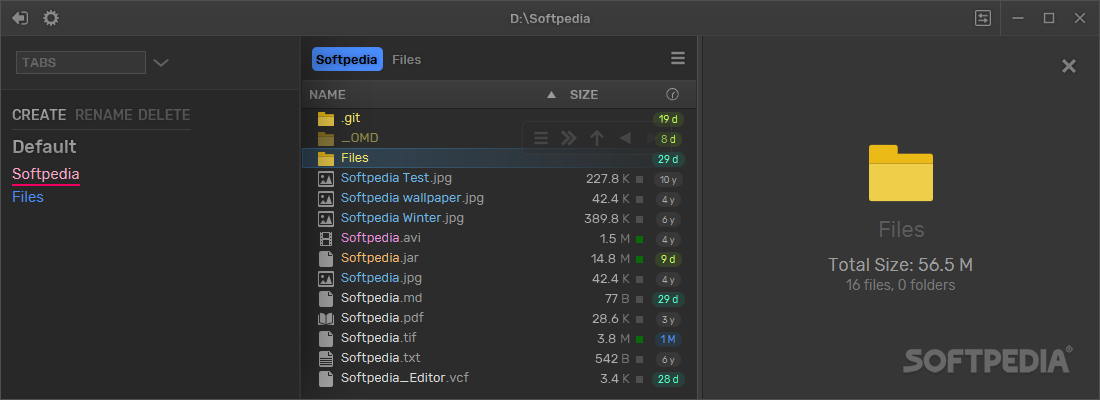Click the text file icon of Softpedia.txt

[326, 359]
